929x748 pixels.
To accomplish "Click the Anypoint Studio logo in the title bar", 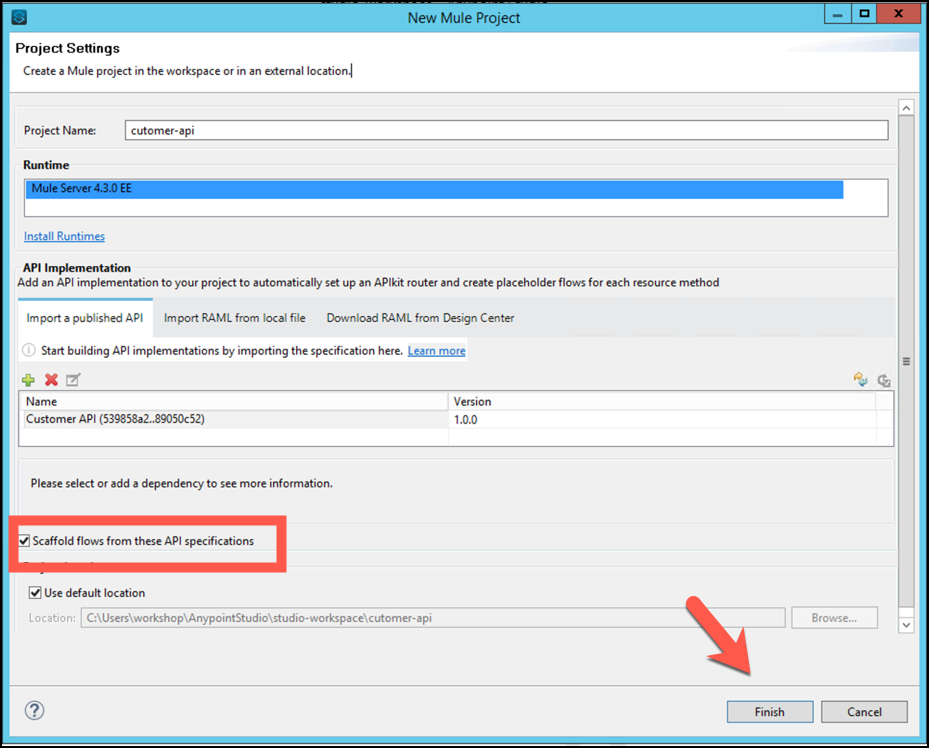I will click(x=20, y=17).
